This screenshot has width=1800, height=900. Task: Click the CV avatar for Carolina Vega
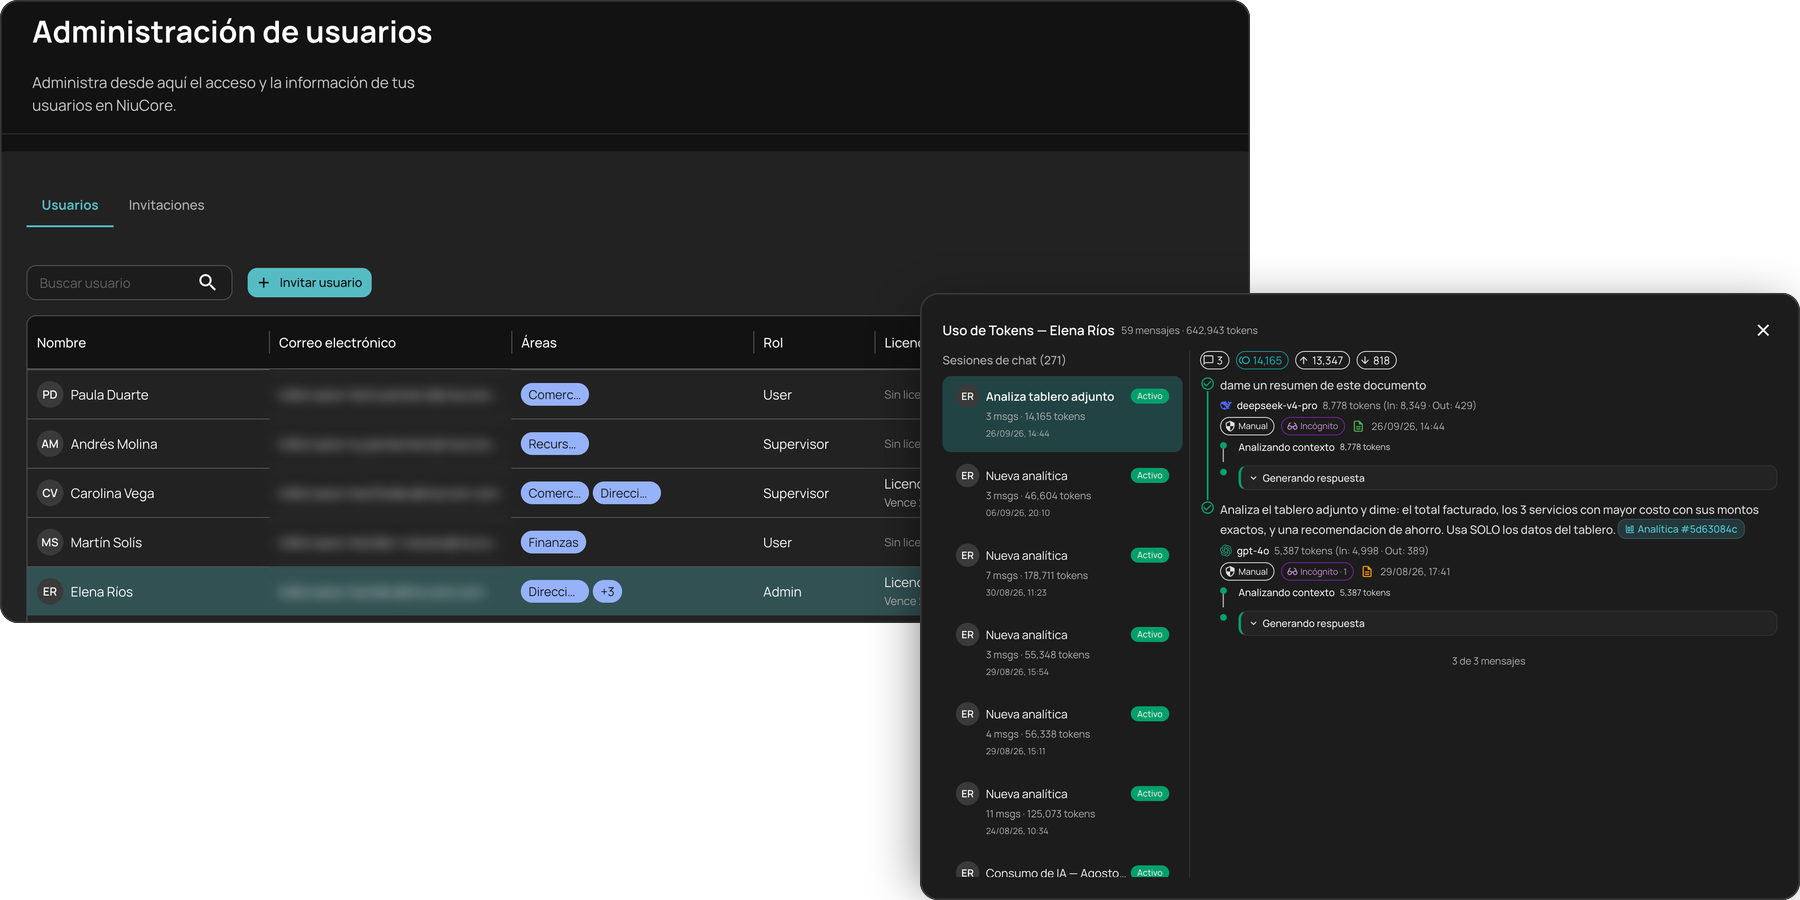pyautogui.click(x=50, y=493)
